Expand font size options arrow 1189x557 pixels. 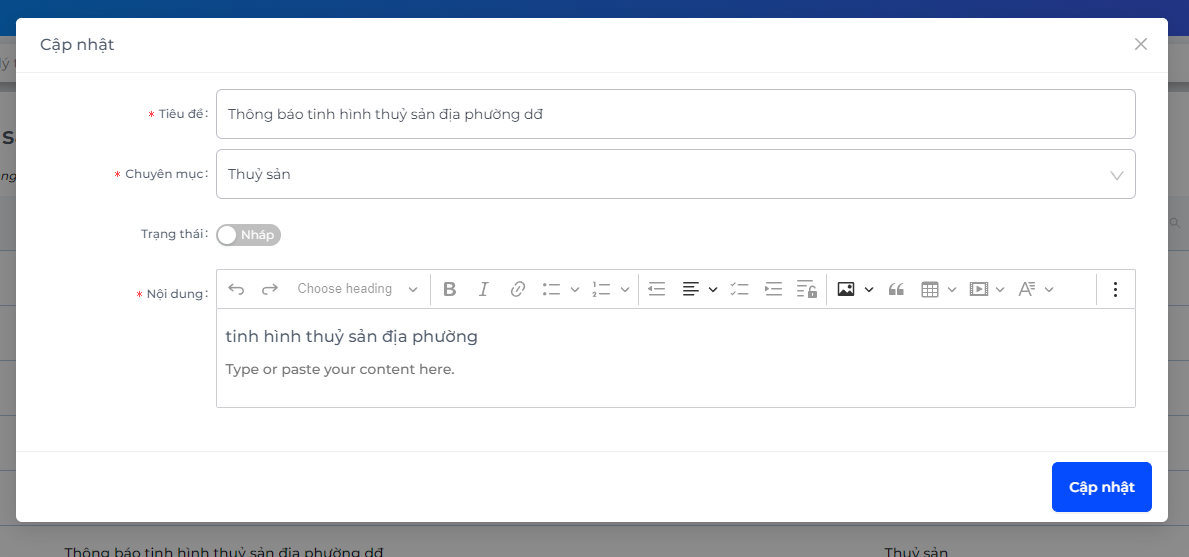(x=1049, y=289)
